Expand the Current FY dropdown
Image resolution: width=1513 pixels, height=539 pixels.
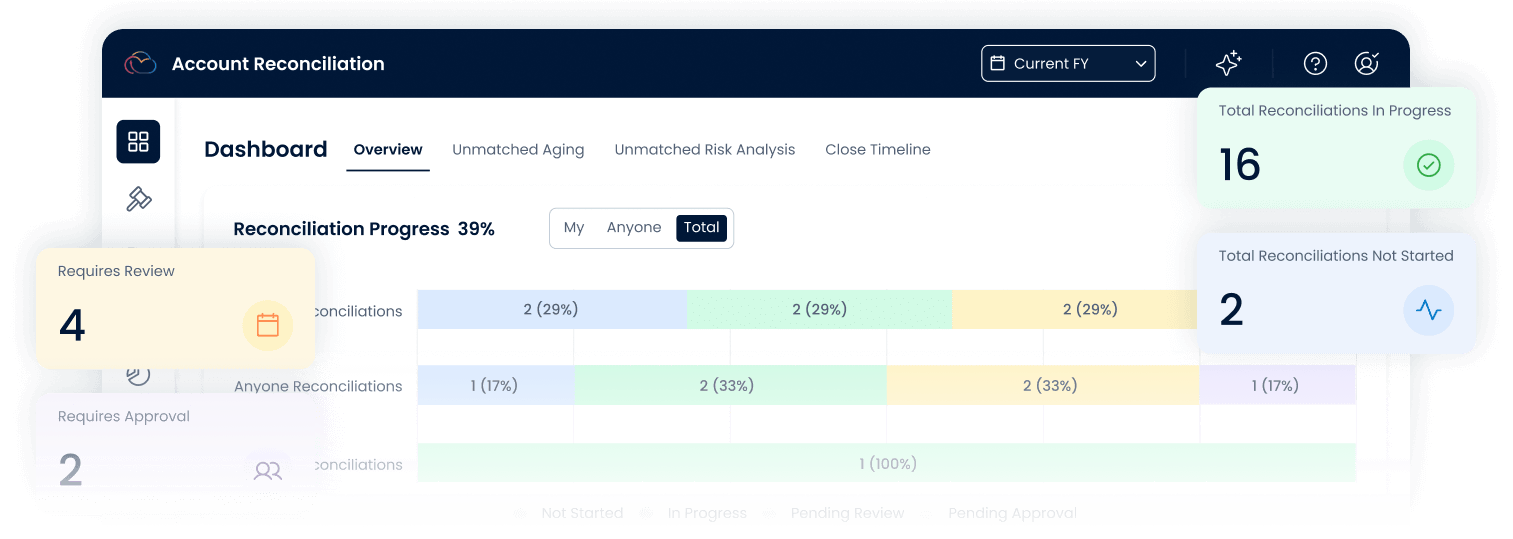coord(1067,64)
